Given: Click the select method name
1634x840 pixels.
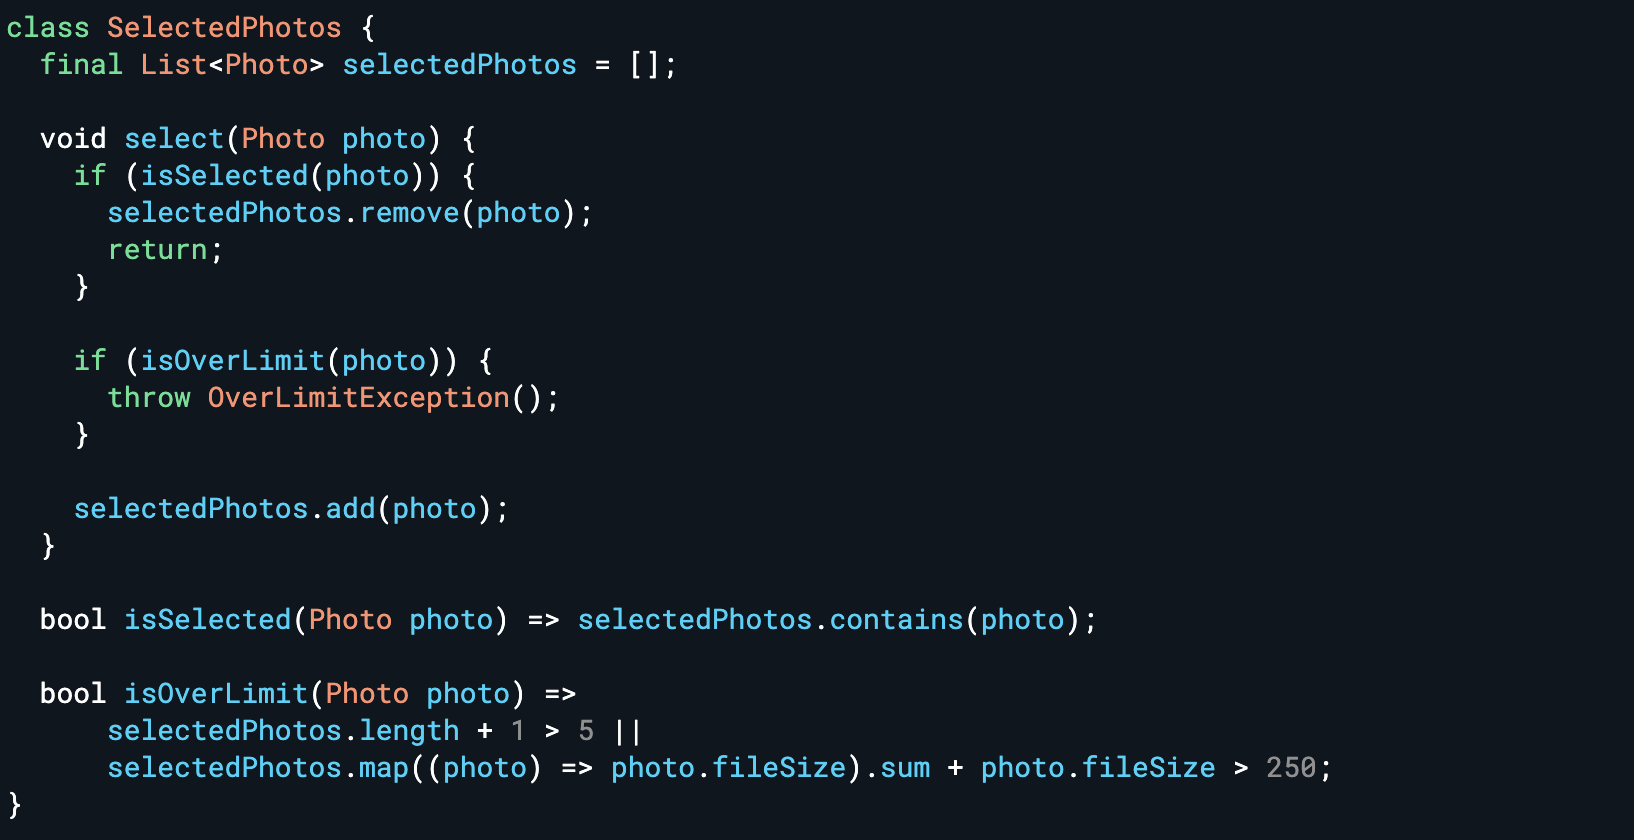Looking at the screenshot, I should click(x=174, y=139).
